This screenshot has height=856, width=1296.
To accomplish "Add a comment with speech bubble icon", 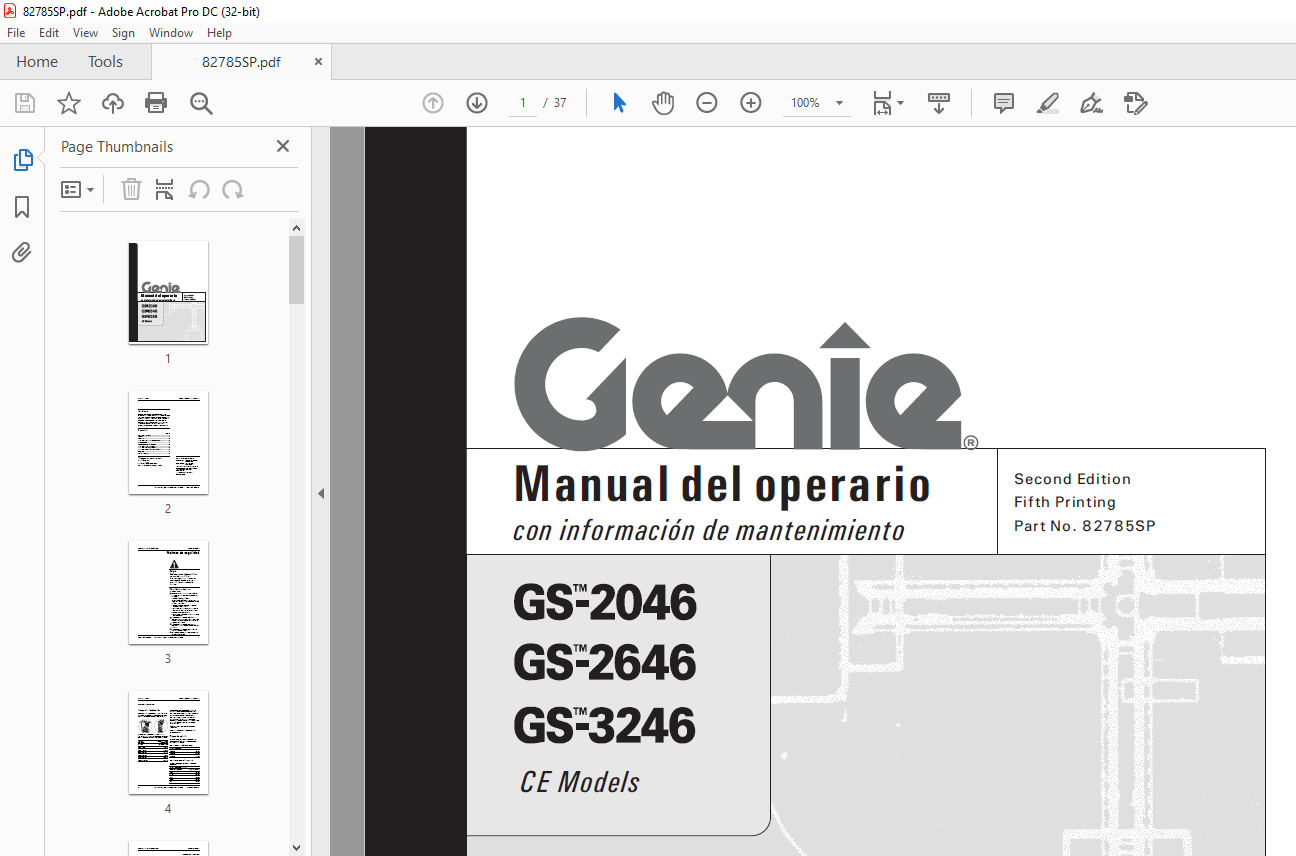I will [x=1004, y=103].
